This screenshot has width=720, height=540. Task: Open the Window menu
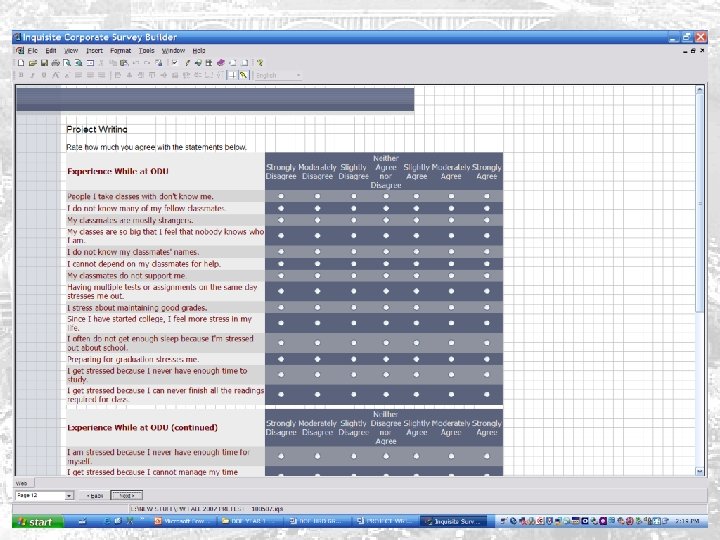pyautogui.click(x=173, y=51)
